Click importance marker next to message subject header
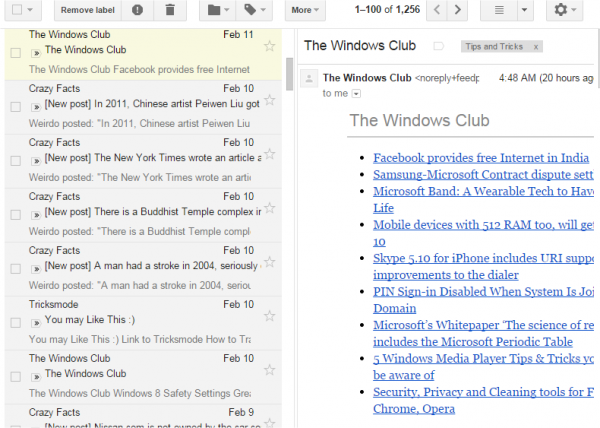This screenshot has width=600, height=428. [439, 46]
